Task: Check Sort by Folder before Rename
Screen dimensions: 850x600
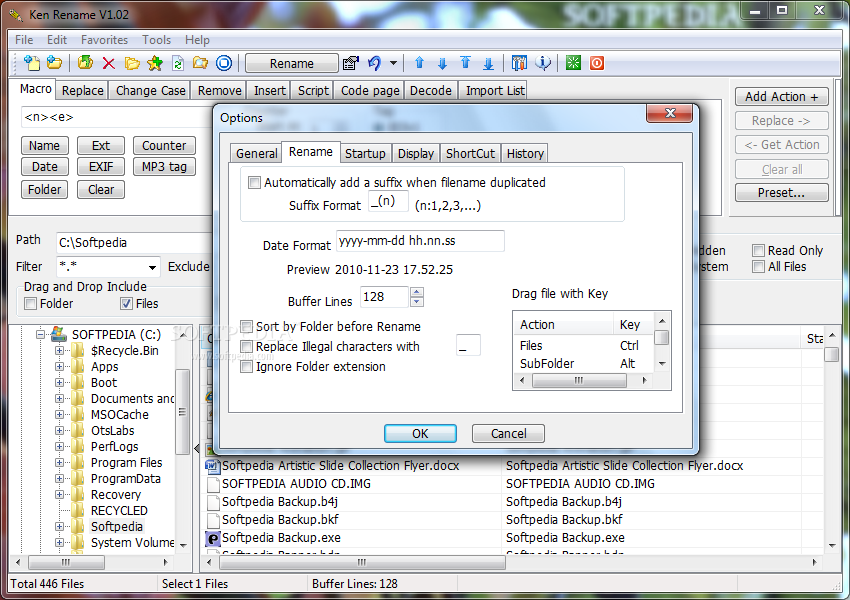Action: click(247, 326)
